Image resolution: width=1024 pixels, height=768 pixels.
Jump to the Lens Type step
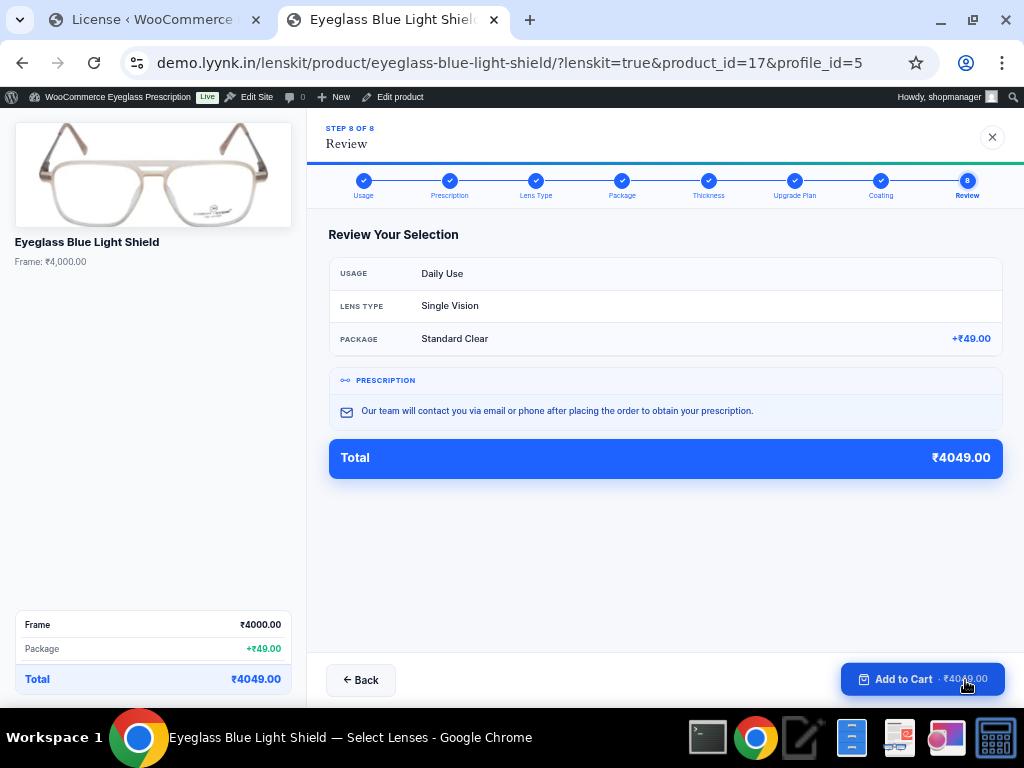tap(536, 181)
